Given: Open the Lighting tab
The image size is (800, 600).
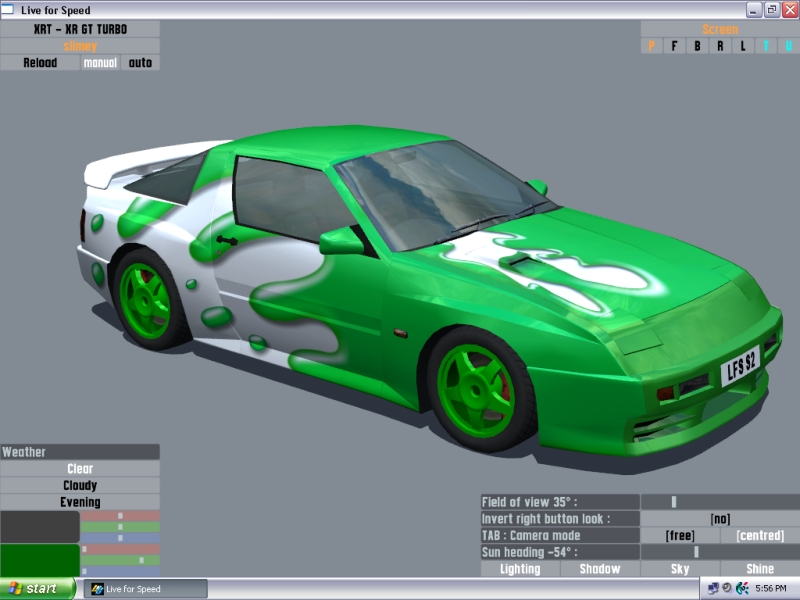Looking at the screenshot, I should pyautogui.click(x=520, y=569).
